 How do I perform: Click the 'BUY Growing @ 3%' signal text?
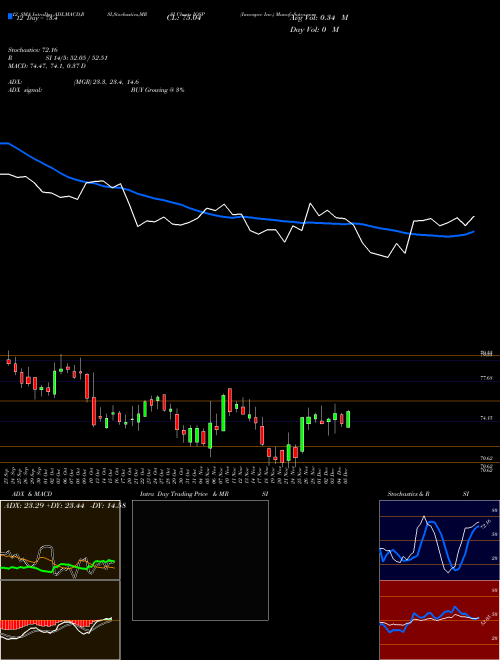pos(157,90)
